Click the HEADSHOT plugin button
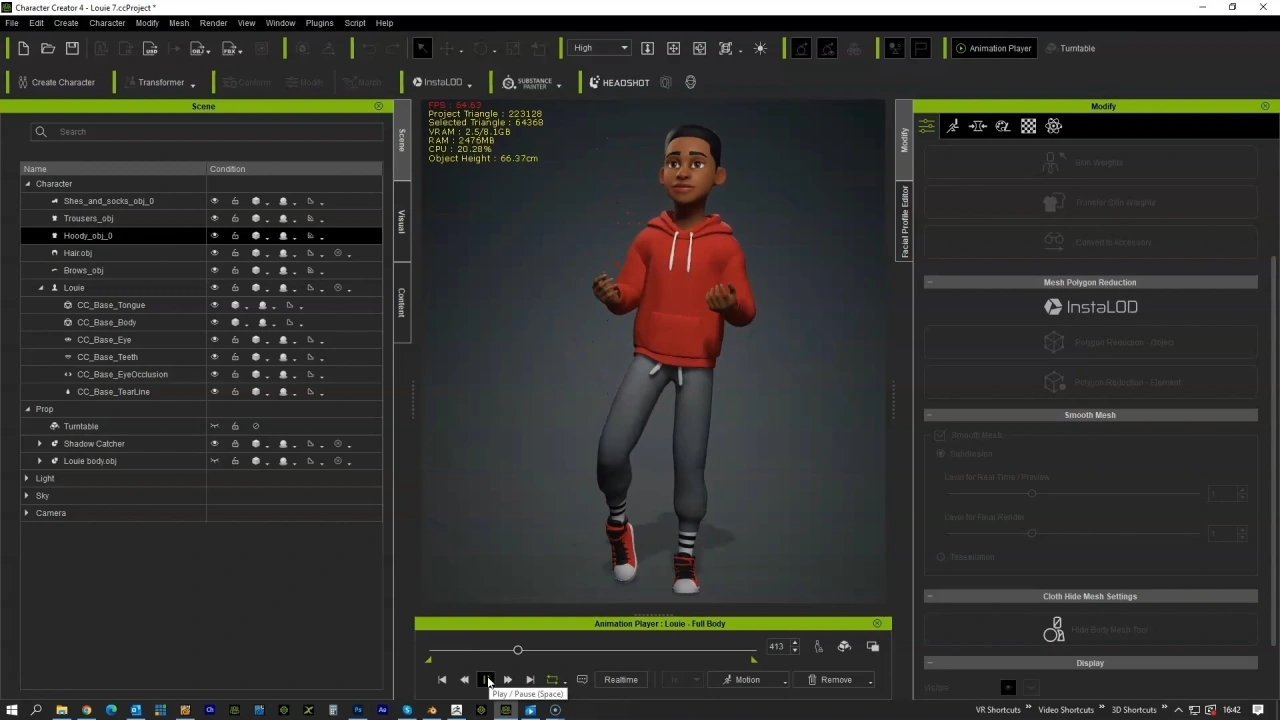 [x=619, y=83]
